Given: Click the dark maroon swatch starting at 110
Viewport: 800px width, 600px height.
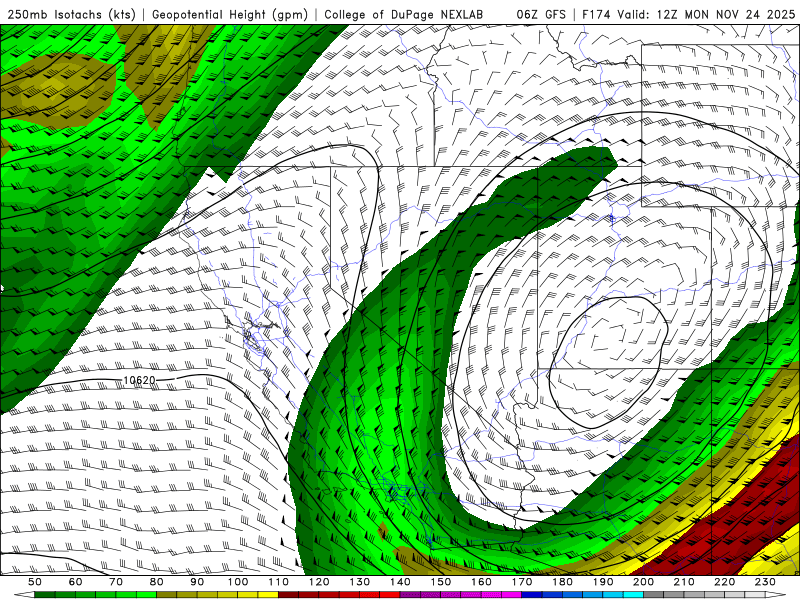Looking at the screenshot, I should [x=288, y=595].
